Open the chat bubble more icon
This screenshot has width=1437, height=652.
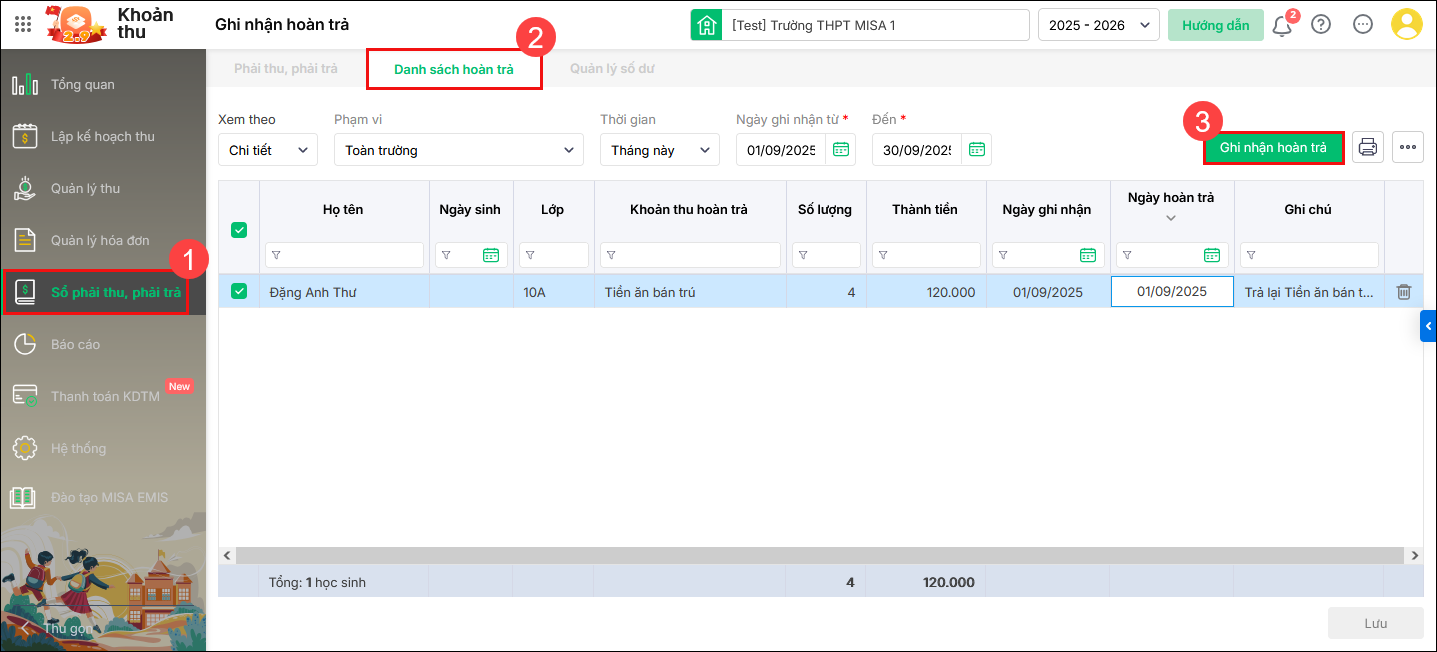(1363, 25)
